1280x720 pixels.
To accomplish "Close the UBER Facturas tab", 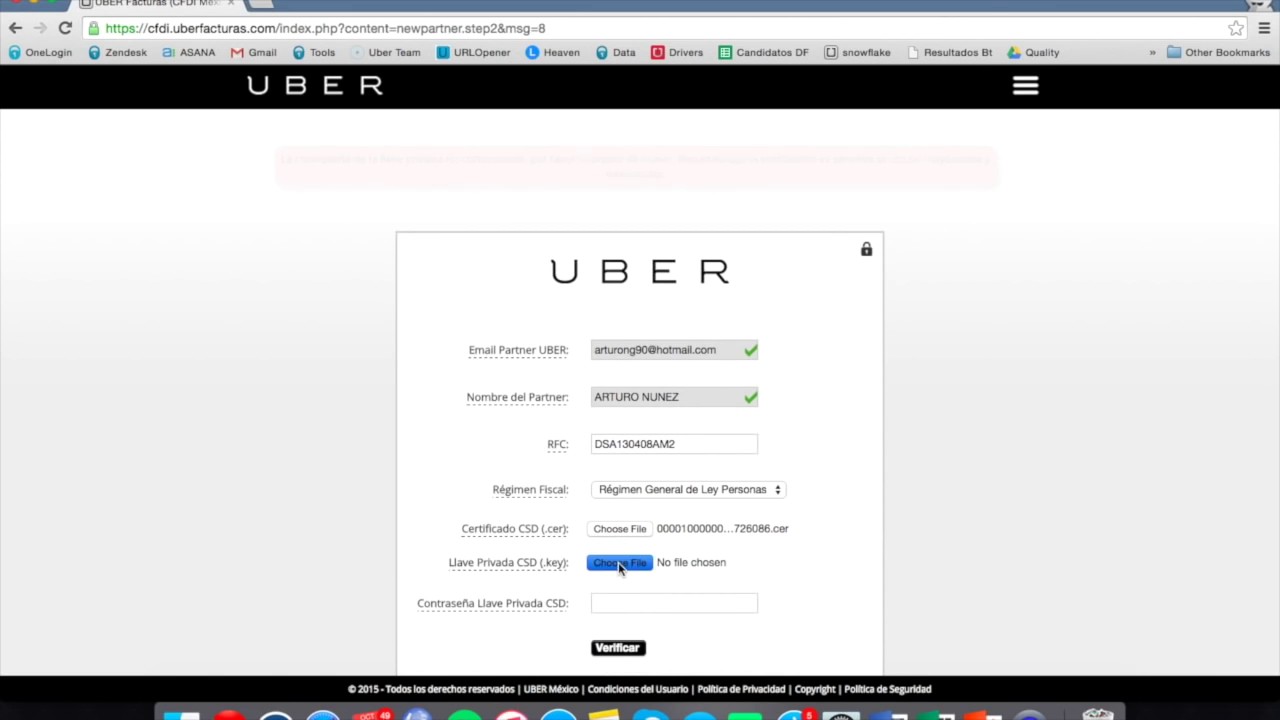I will (231, 4).
